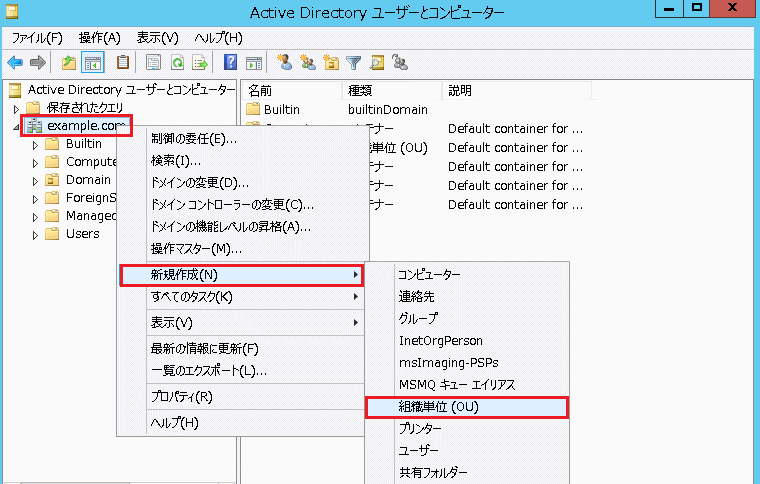Sort by the 説明 column header
Viewport: 760px width, 484px height.
coord(517,91)
